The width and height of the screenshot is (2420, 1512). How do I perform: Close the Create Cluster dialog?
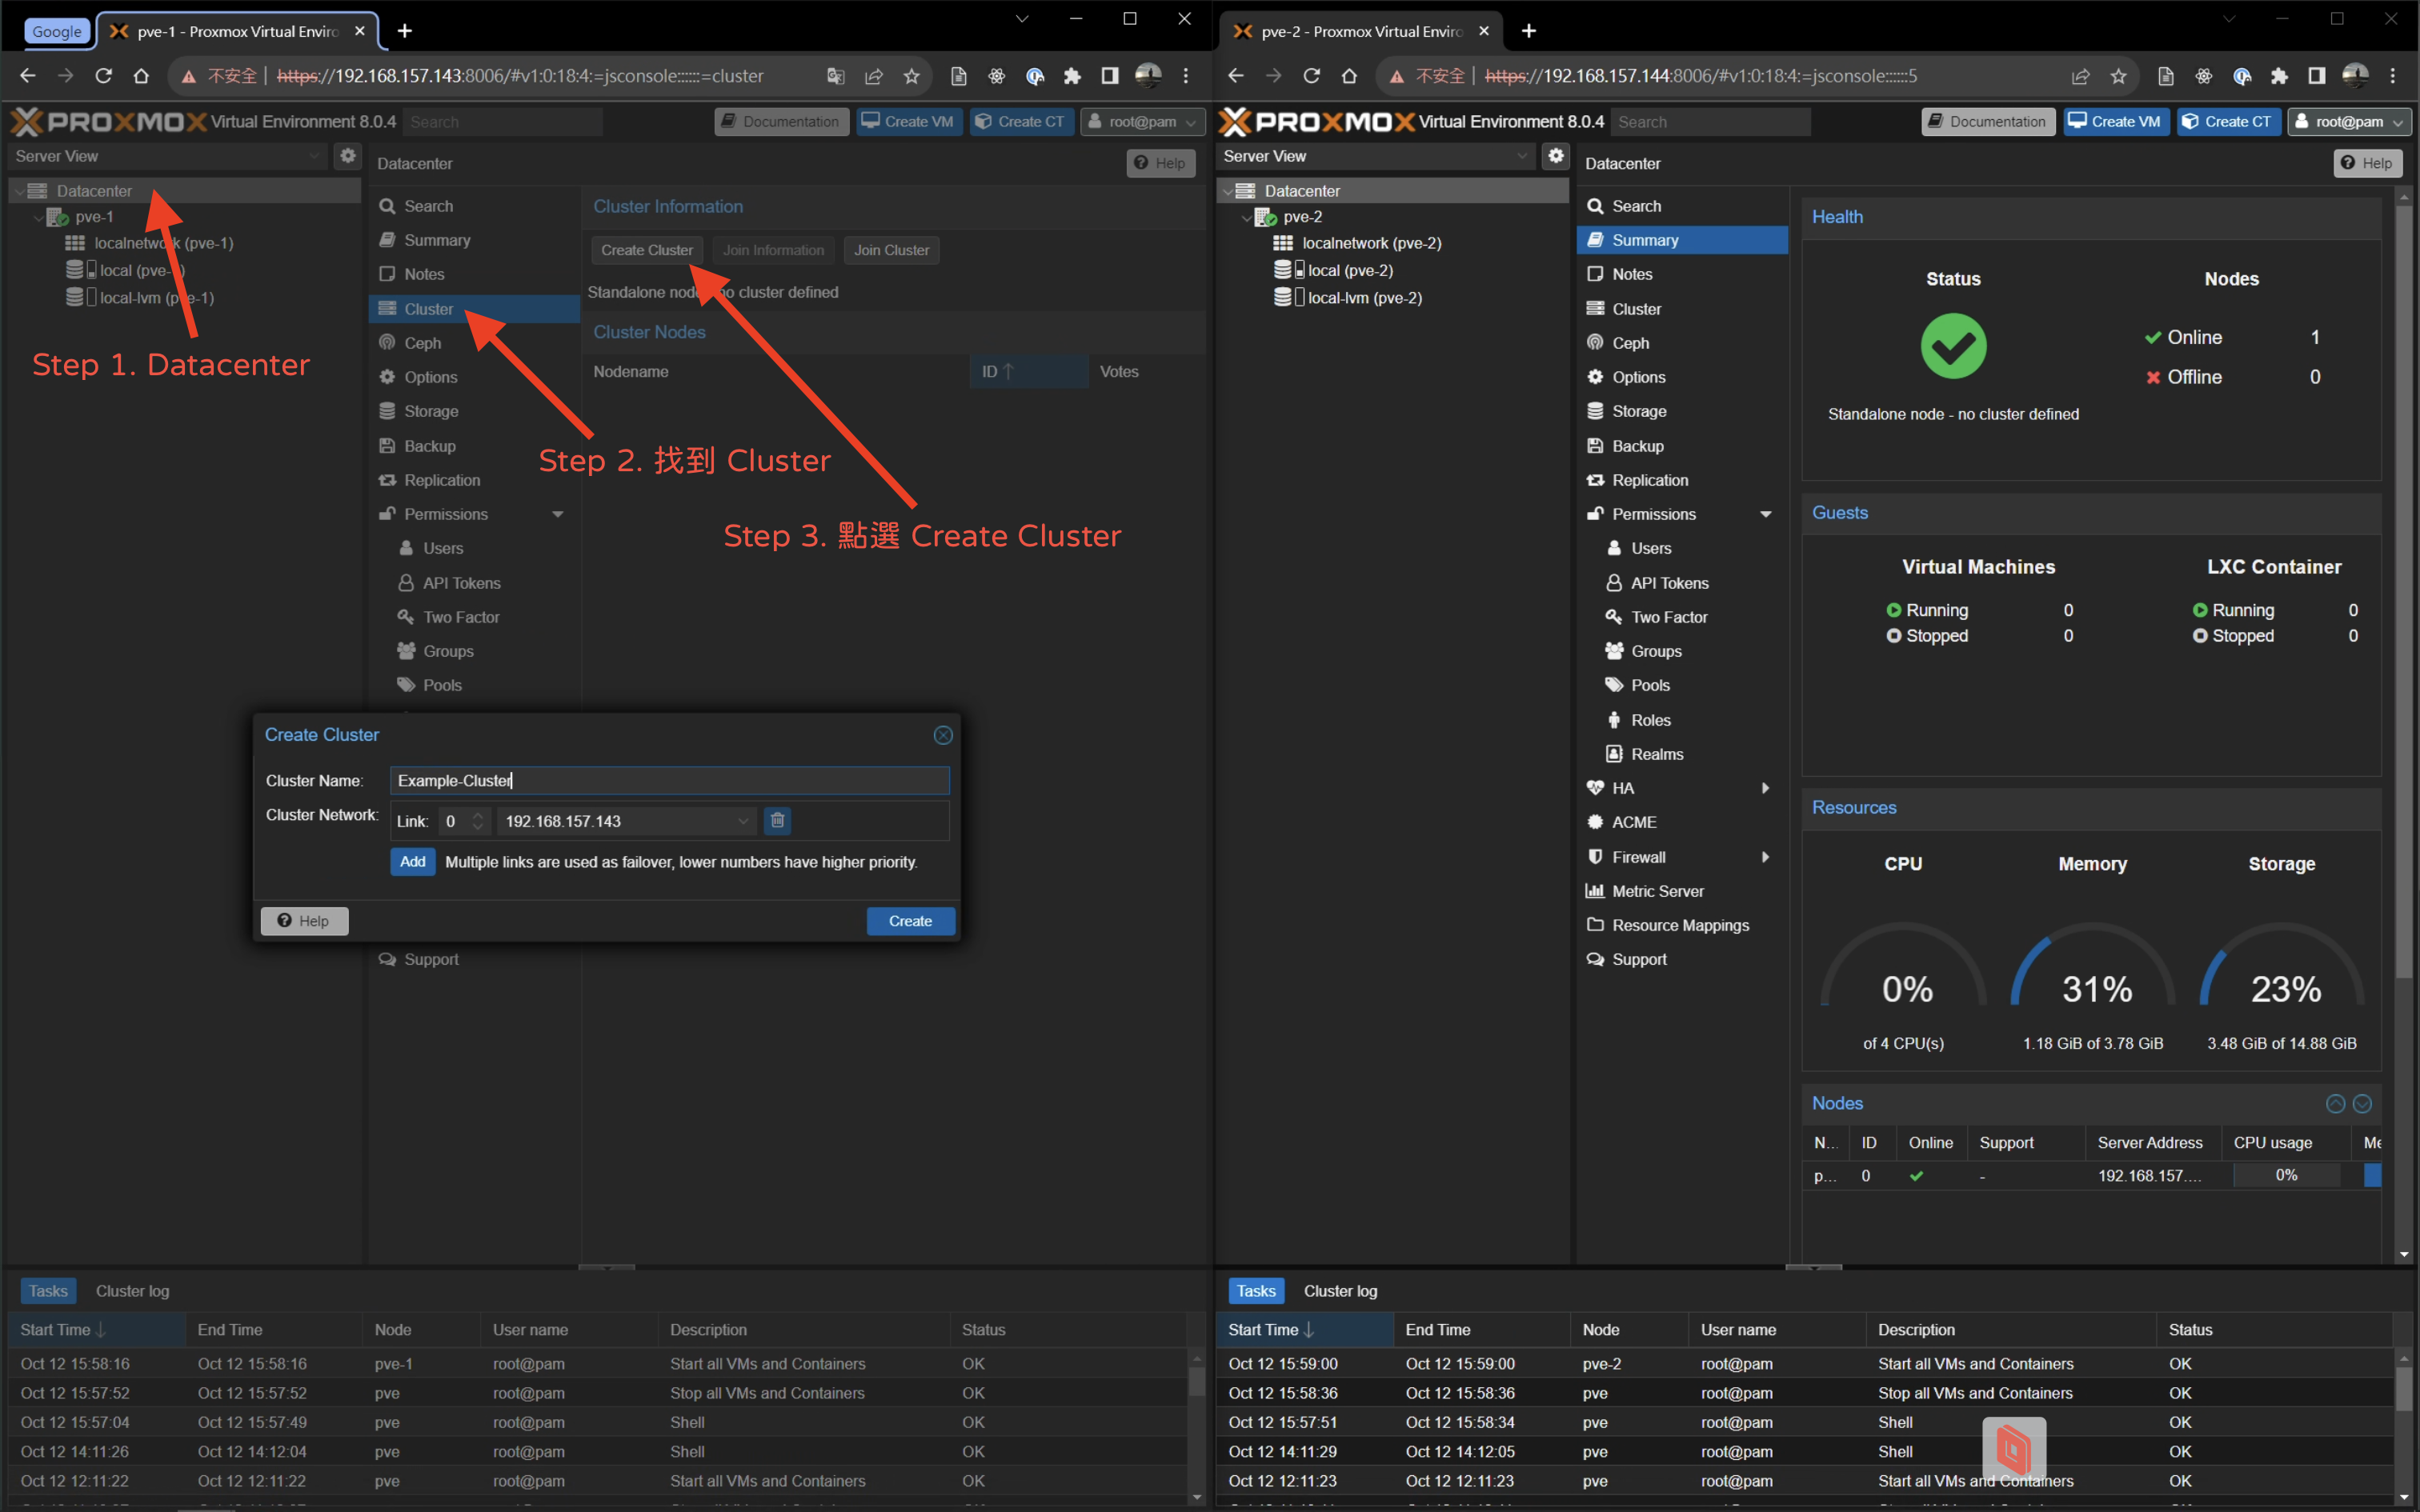tap(942, 735)
